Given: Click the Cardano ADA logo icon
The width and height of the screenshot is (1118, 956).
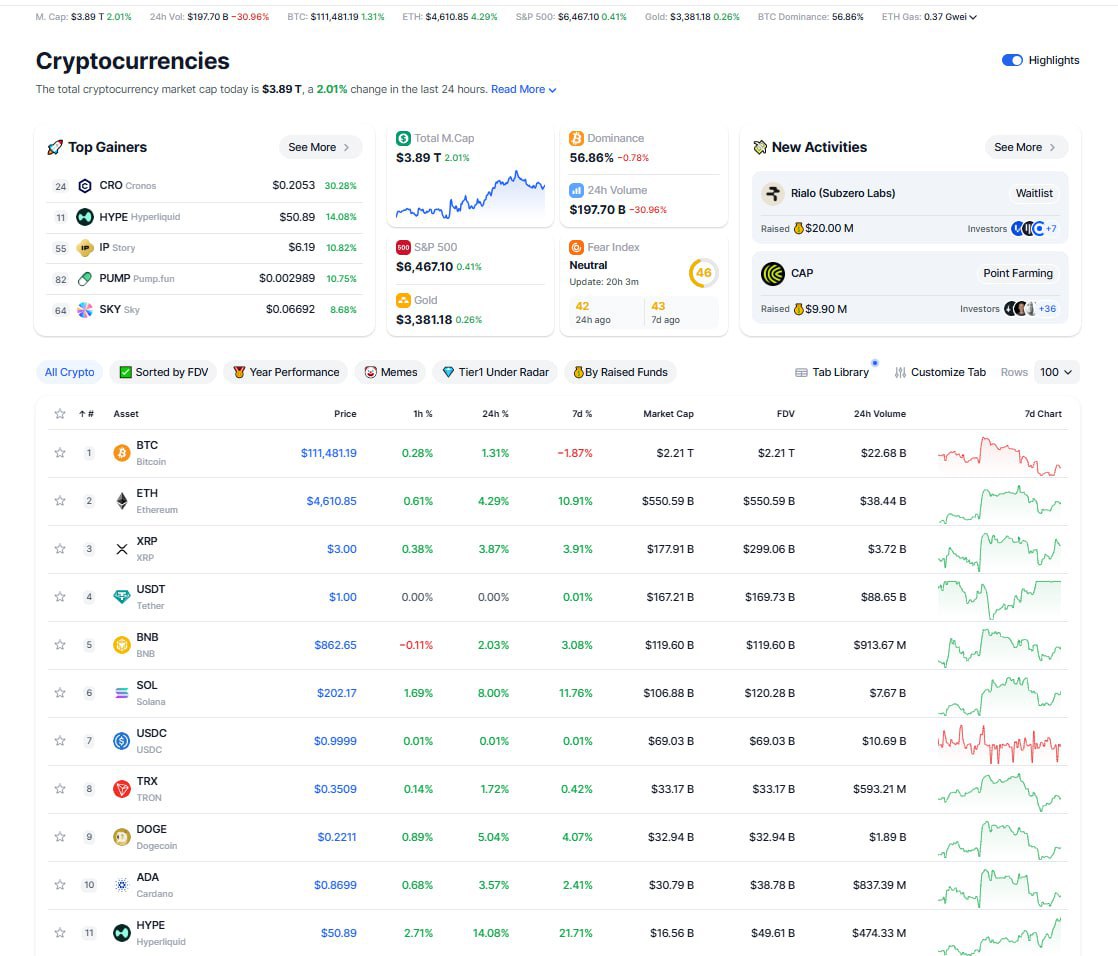Looking at the screenshot, I should 122,885.
